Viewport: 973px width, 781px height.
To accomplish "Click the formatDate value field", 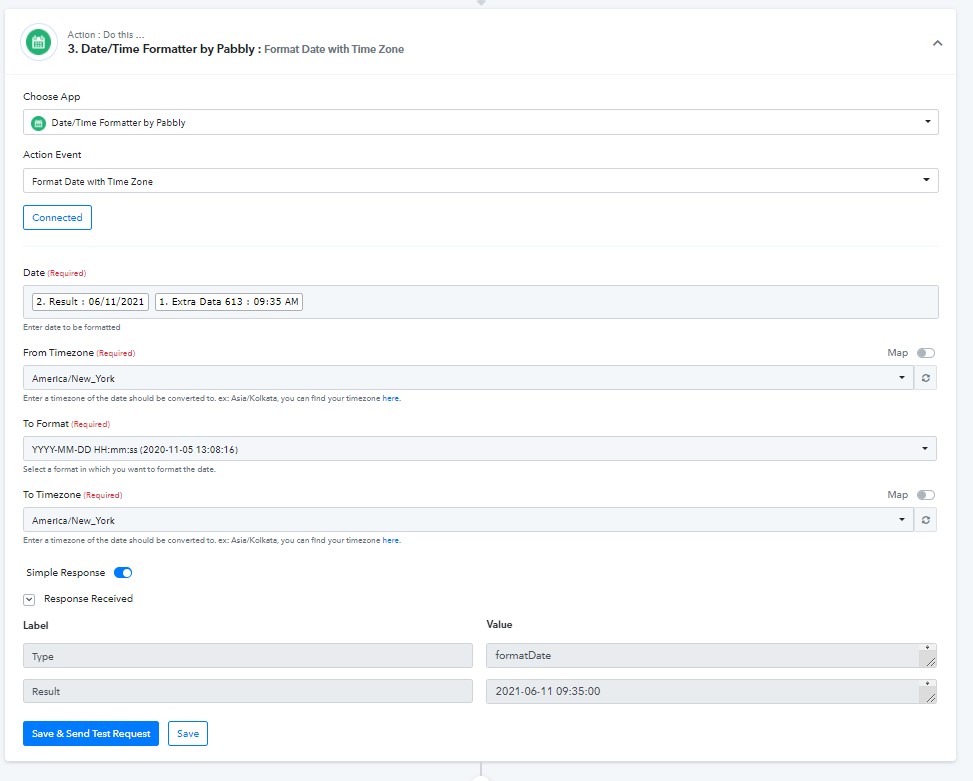I will click(711, 655).
